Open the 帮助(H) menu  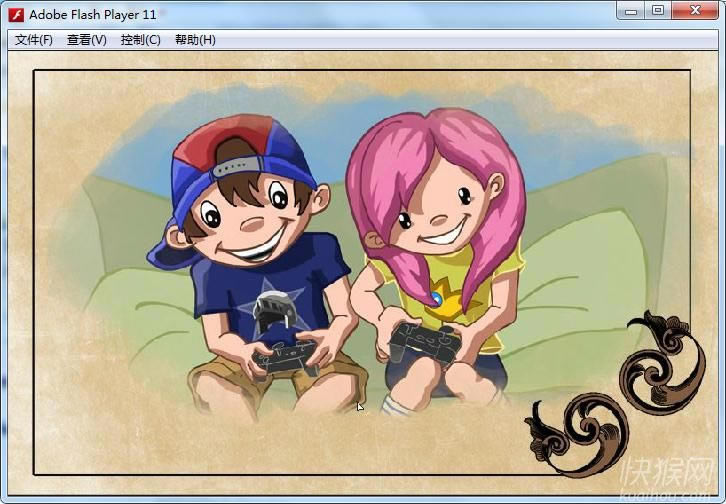195,40
